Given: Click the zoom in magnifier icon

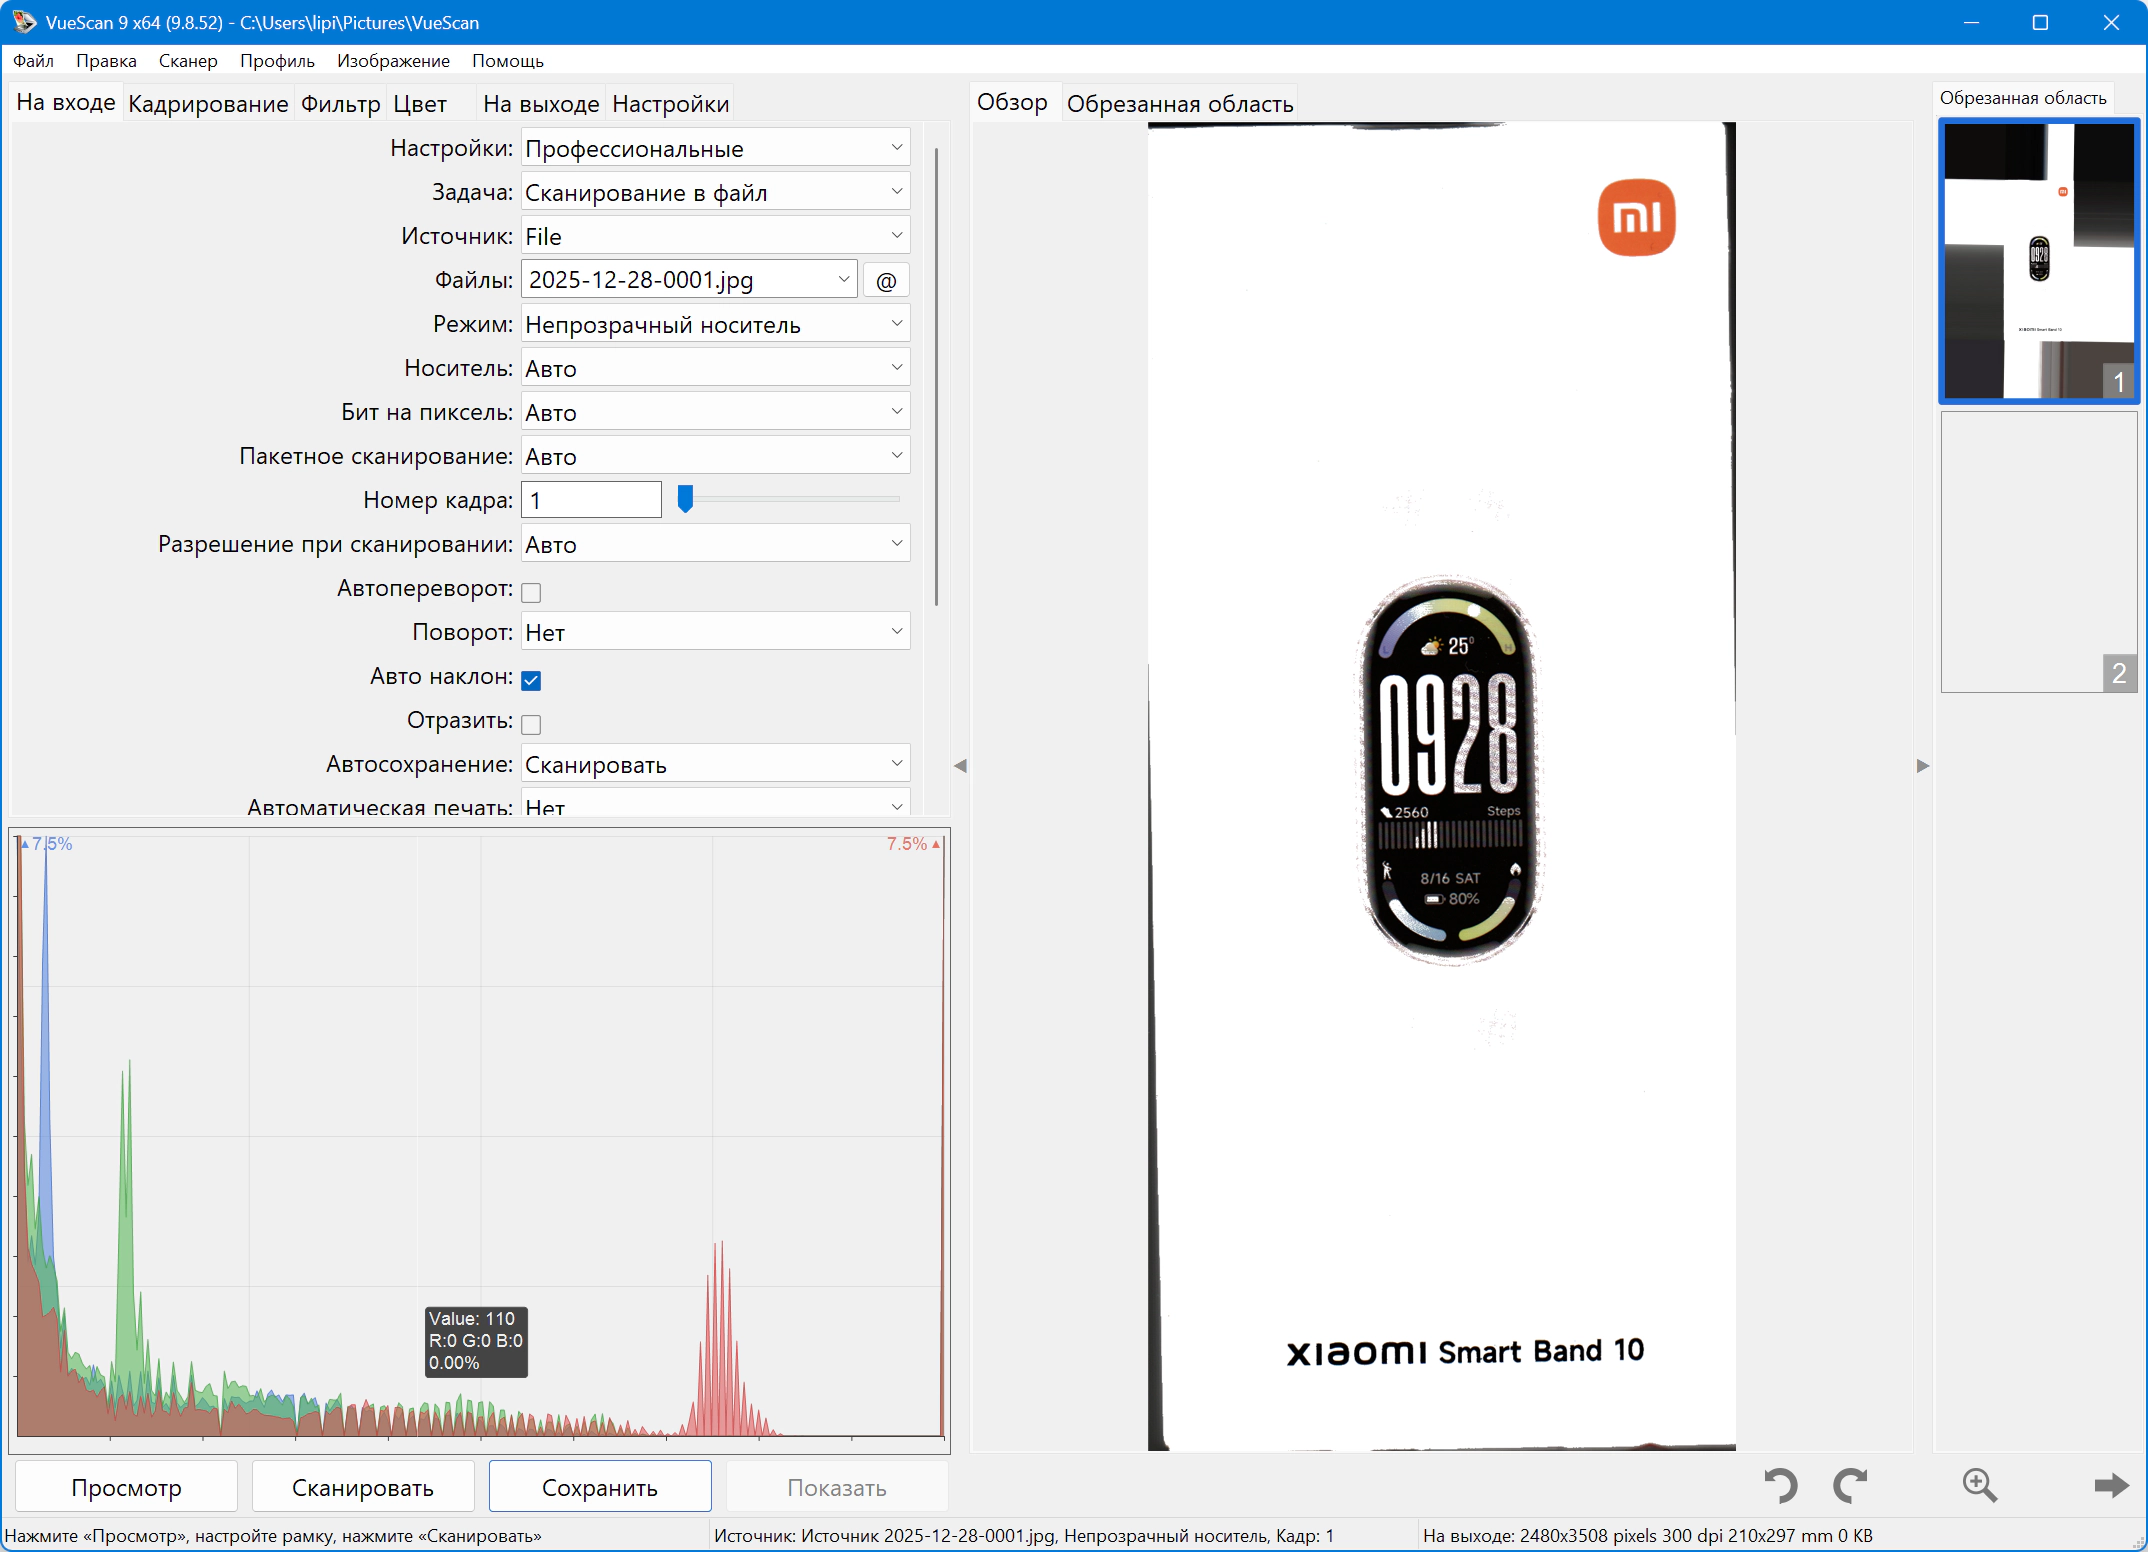Looking at the screenshot, I should coord(1979,1485).
